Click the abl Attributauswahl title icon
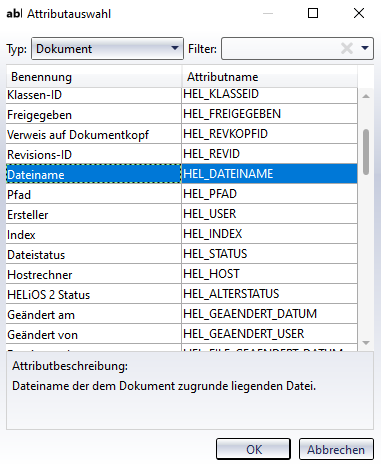Viewport: 381px width, 464px height. point(14,14)
